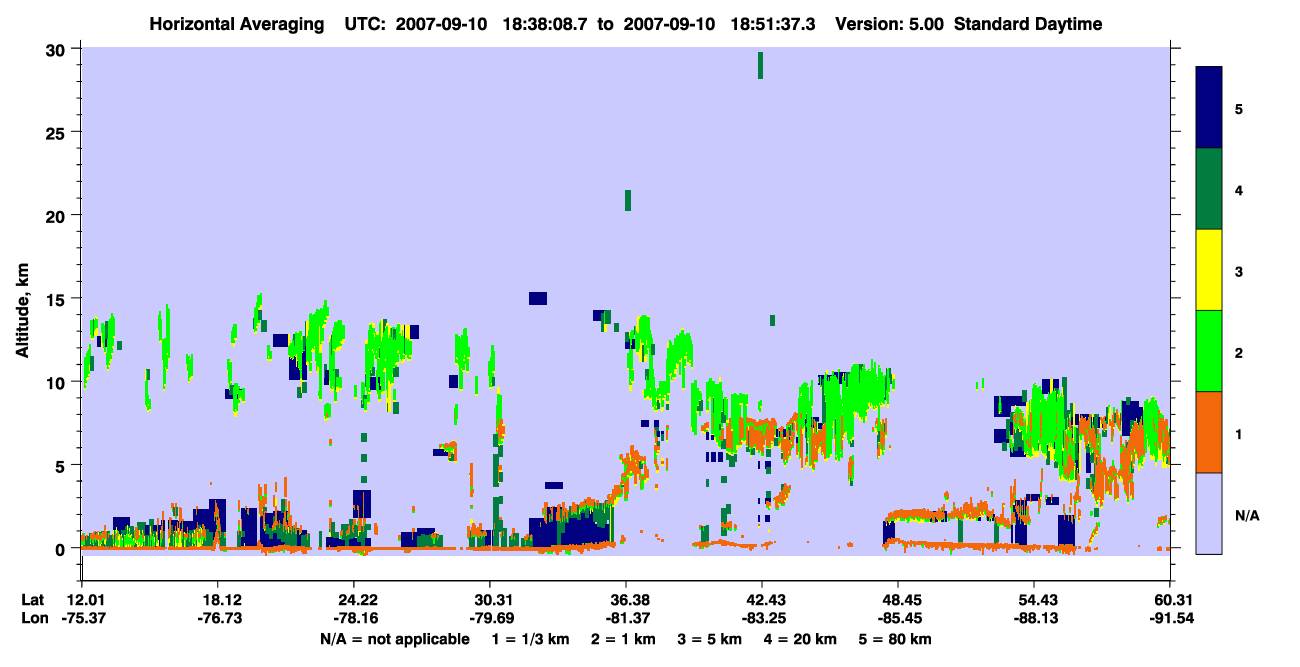Click the dark blue colorbar segment labeled 5
The width and height of the screenshot is (1300, 667).
coord(1209,108)
